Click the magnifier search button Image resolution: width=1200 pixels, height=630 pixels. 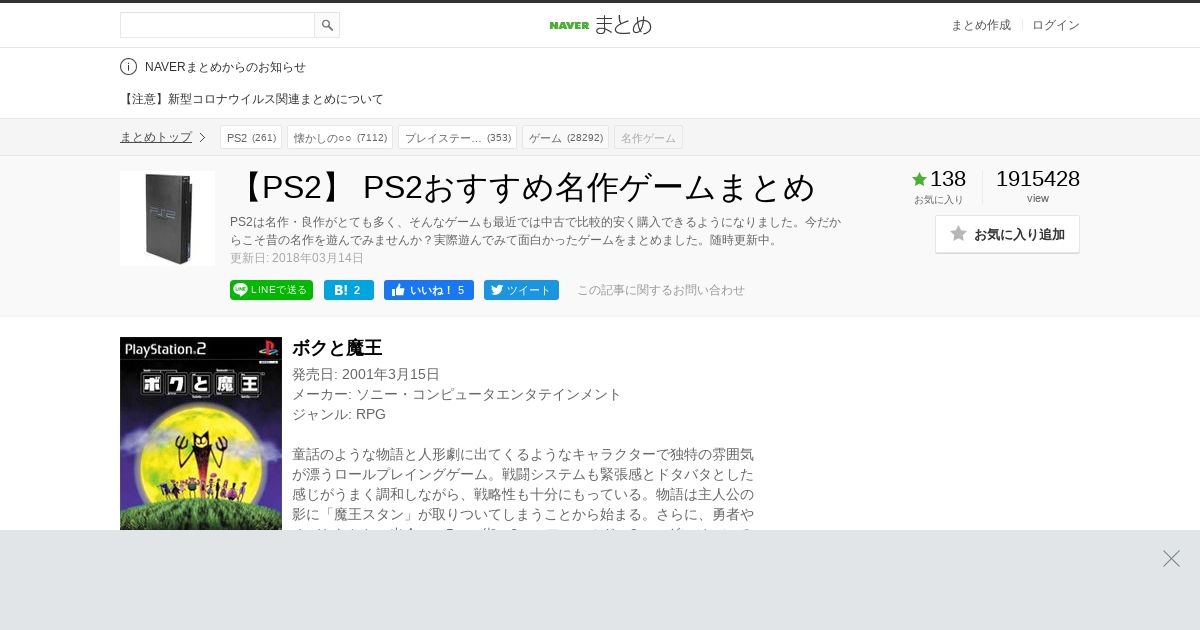pyautogui.click(x=327, y=25)
